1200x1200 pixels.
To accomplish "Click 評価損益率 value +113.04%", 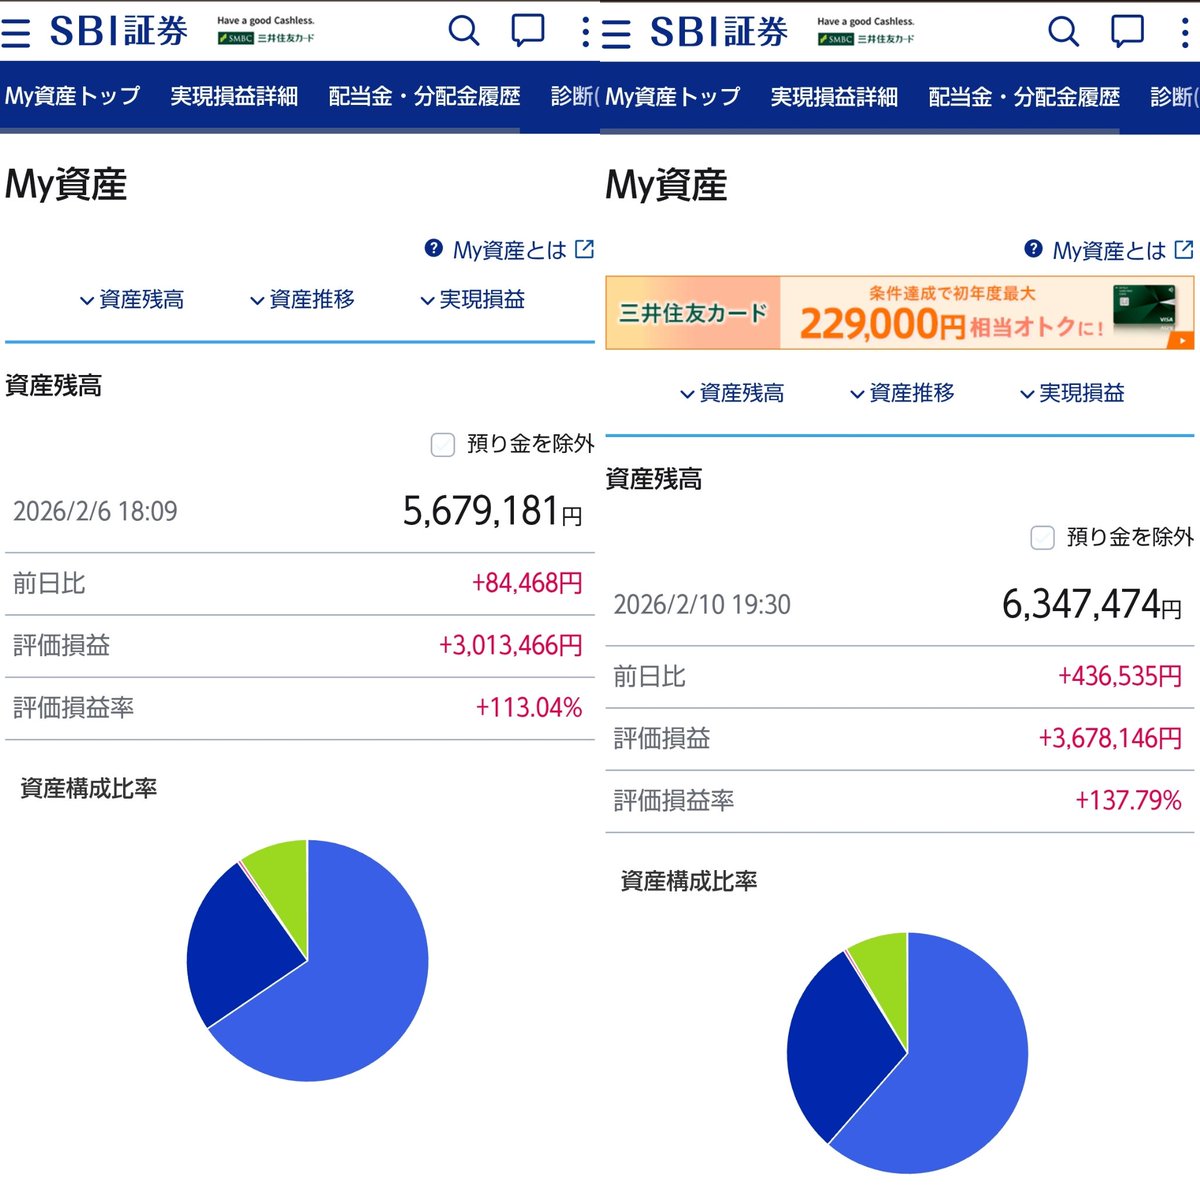I will (529, 707).
